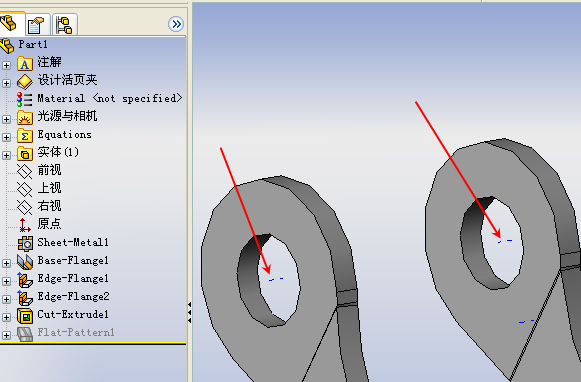Image resolution: width=581 pixels, height=382 pixels.
Task: Select the Base-Flange1 label
Action: pyautogui.click(x=73, y=260)
